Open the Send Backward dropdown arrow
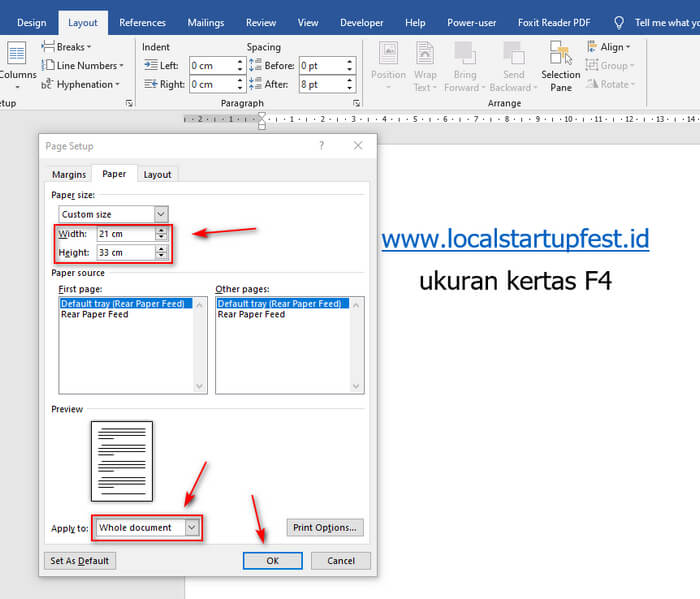The width and height of the screenshot is (700, 599). coord(535,88)
